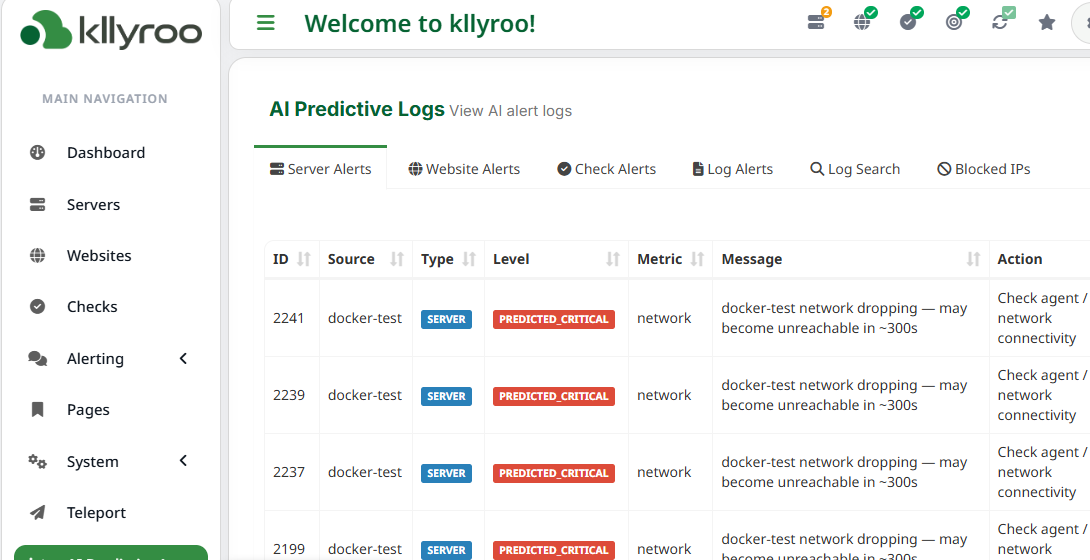Click docker-test source in row 2239
Image resolution: width=1090 pixels, height=560 pixels.
[x=365, y=395]
